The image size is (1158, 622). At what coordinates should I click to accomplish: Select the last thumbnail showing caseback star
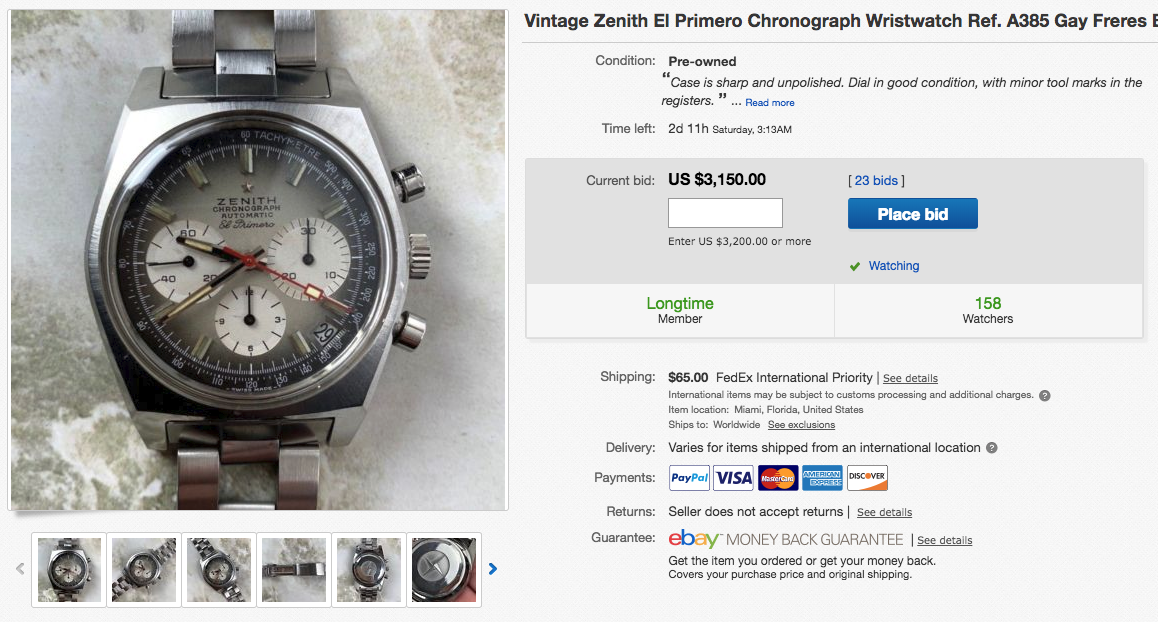point(444,570)
